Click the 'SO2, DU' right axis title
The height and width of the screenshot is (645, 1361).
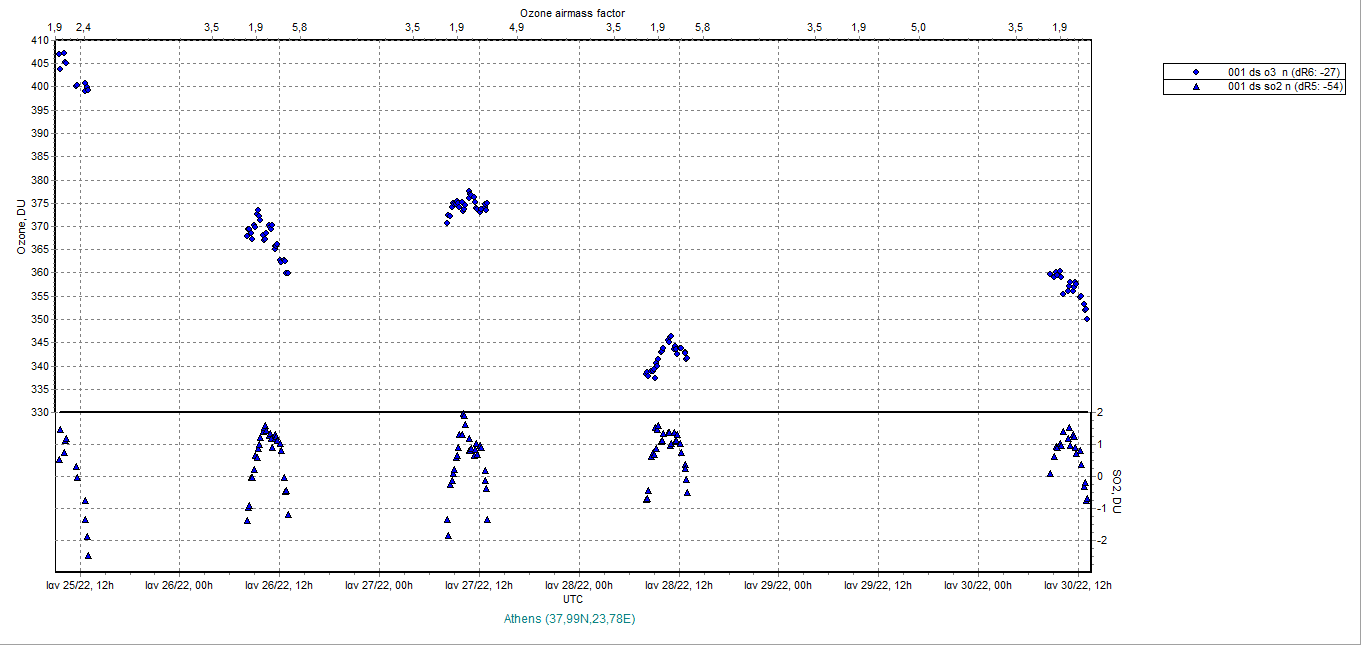[1117, 493]
